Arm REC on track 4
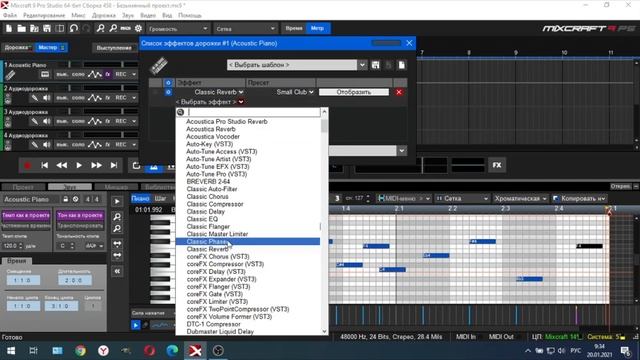Screen dimensions: 640x360 [121, 144]
